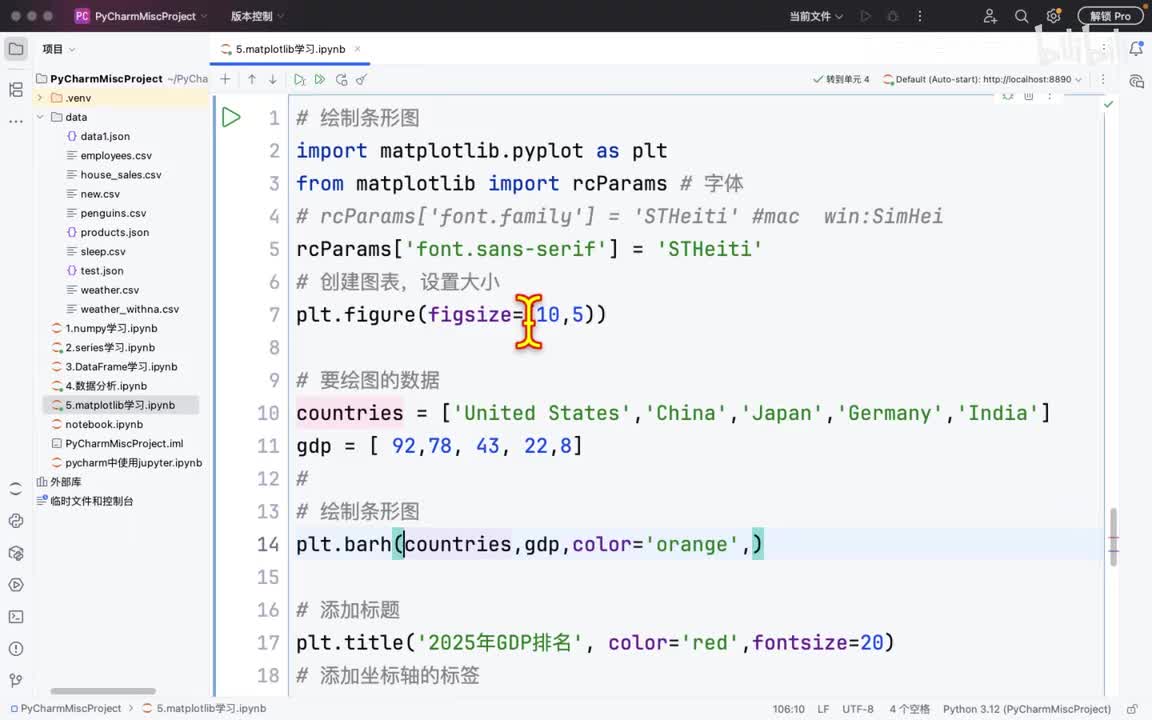Image resolution: width=1152 pixels, height=720 pixels.
Task: Open products.json file
Action: pos(115,232)
